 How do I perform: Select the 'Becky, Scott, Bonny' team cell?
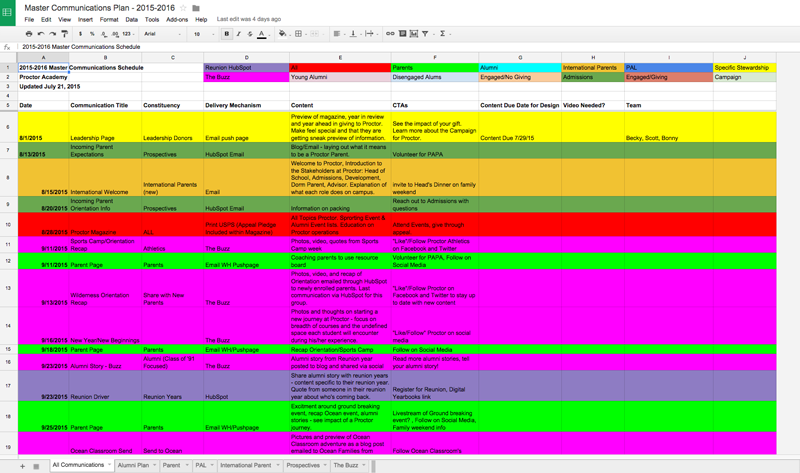click(x=668, y=127)
